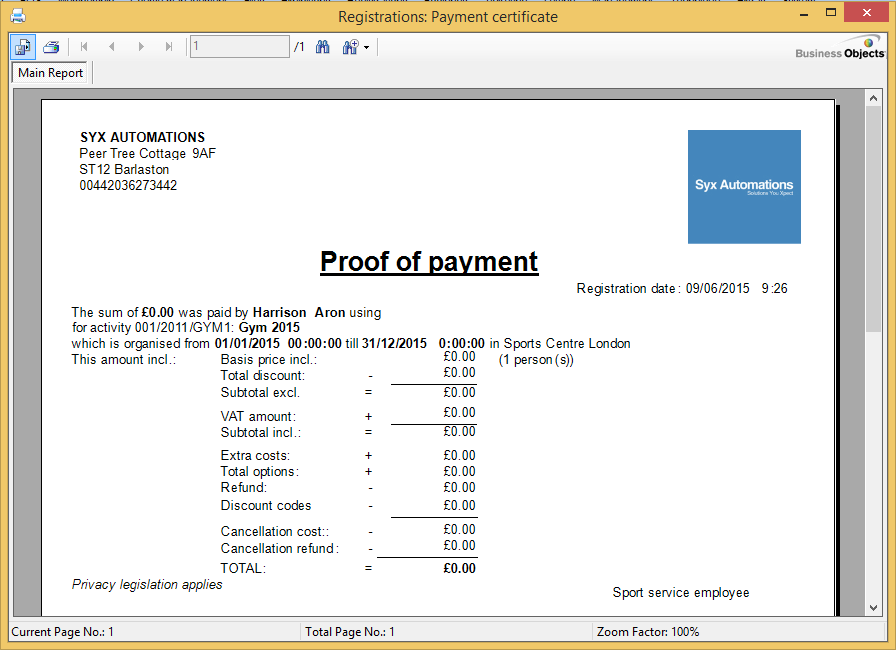Jump to the last page
Screen dimensions: 896x650
coord(168,46)
